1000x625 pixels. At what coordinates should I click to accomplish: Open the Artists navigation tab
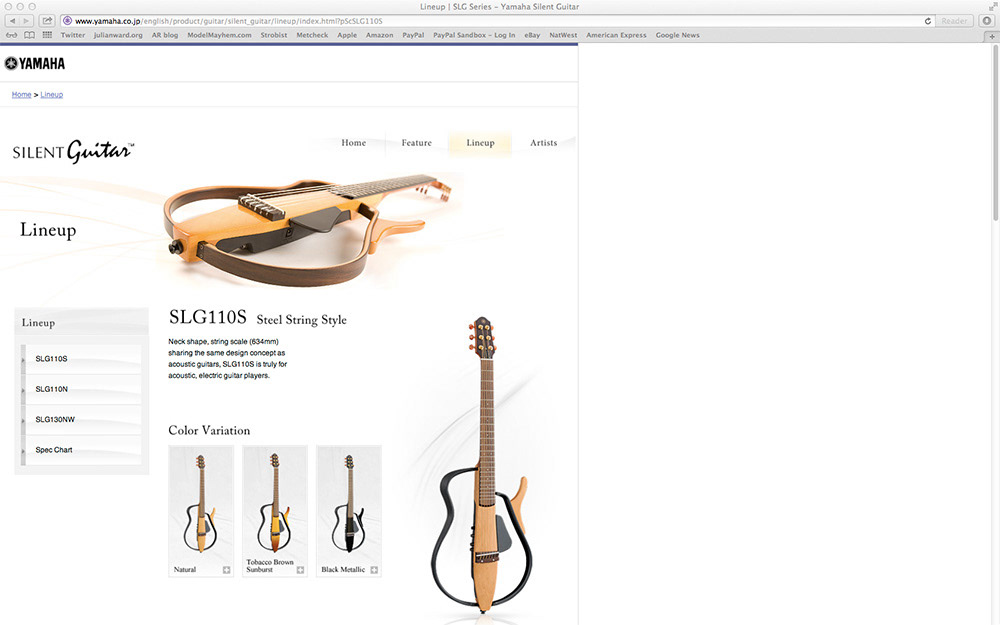coord(543,143)
